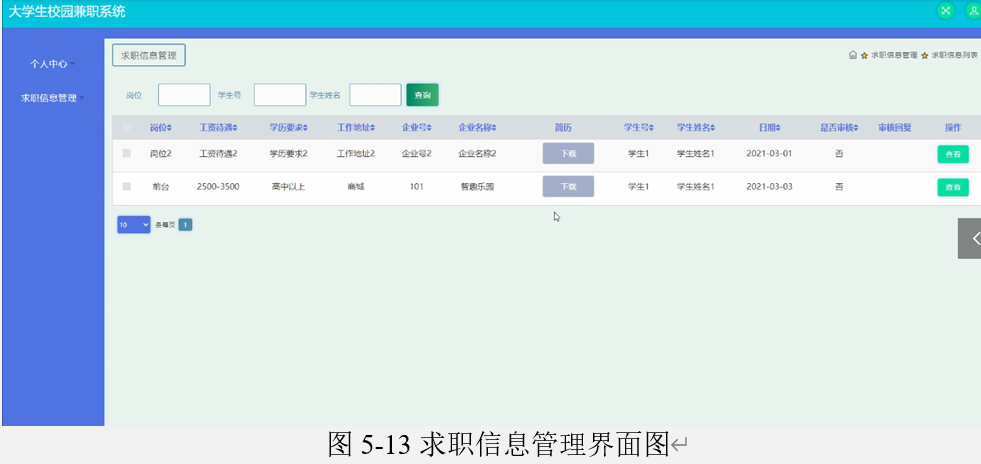This screenshot has width=981, height=464.
Task: Sort by 是否审核 column header
Action: click(x=840, y=128)
